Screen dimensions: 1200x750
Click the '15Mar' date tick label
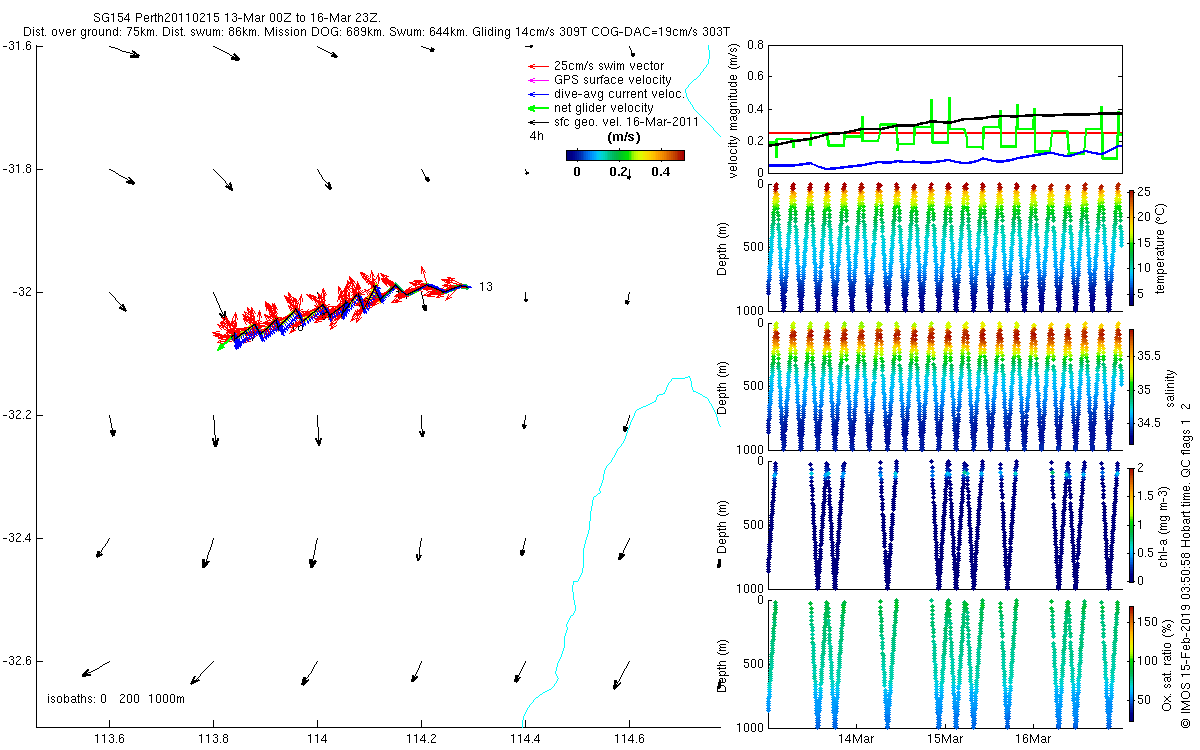[x=946, y=740]
